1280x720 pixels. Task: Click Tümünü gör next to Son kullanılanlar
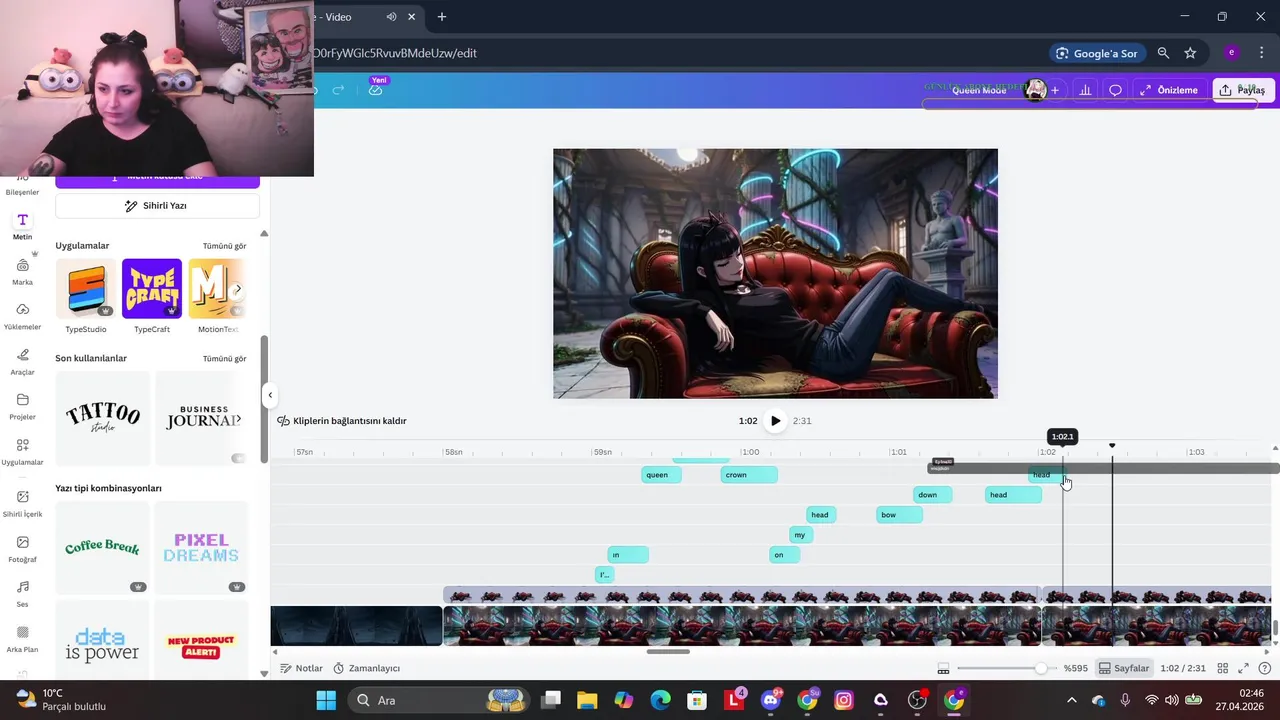click(x=224, y=359)
